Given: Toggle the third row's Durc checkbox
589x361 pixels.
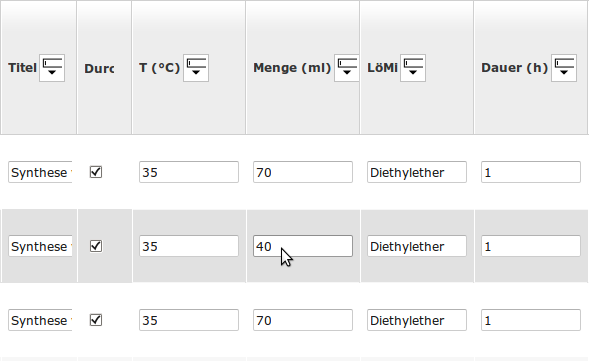Looking at the screenshot, I should (96, 320).
